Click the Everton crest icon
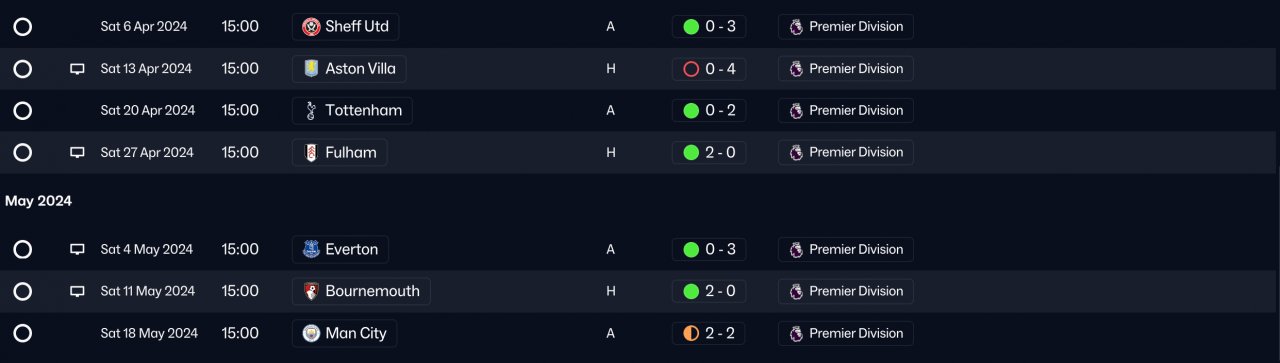The width and height of the screenshot is (1280, 363). (311, 249)
